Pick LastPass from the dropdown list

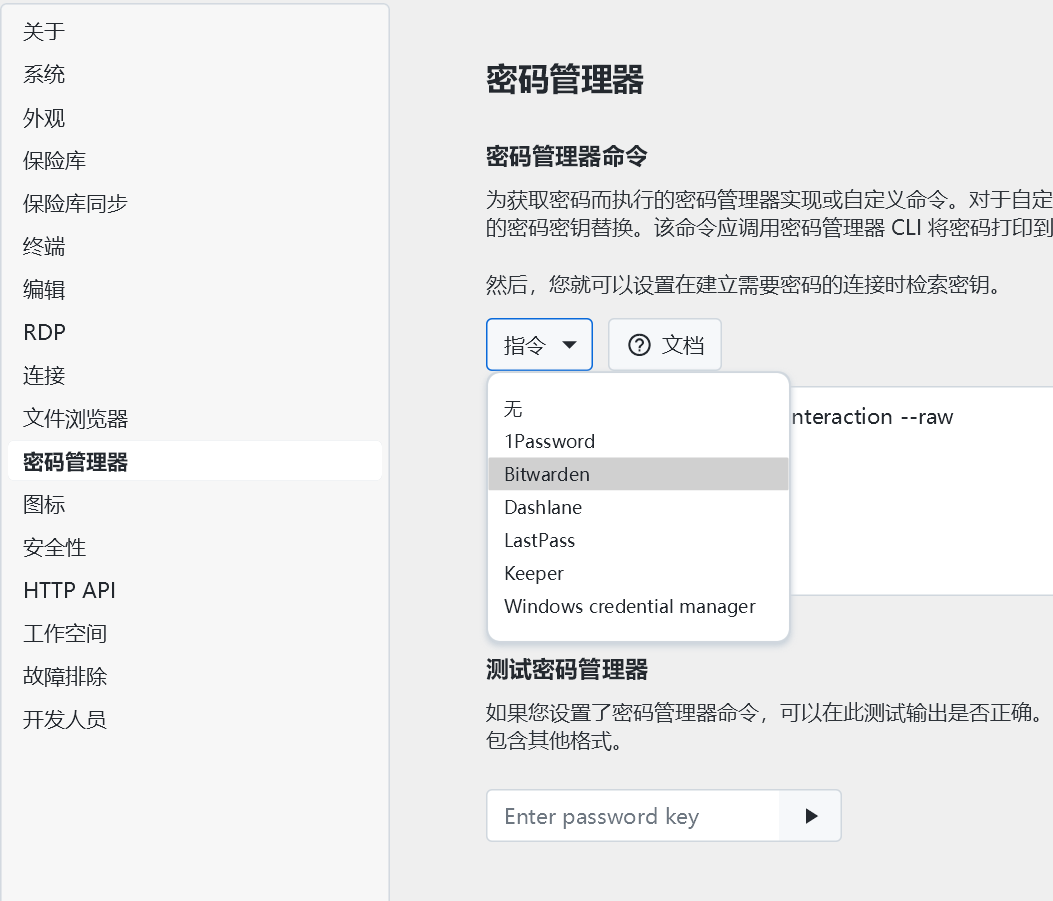(x=638, y=540)
